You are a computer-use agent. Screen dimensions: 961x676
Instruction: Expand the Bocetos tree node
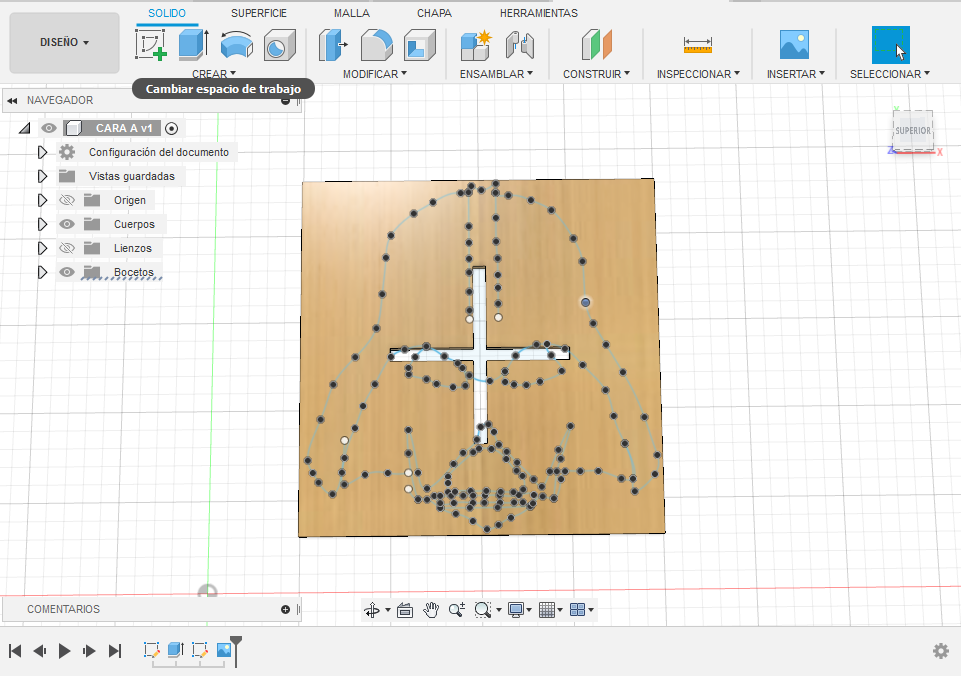(42, 272)
